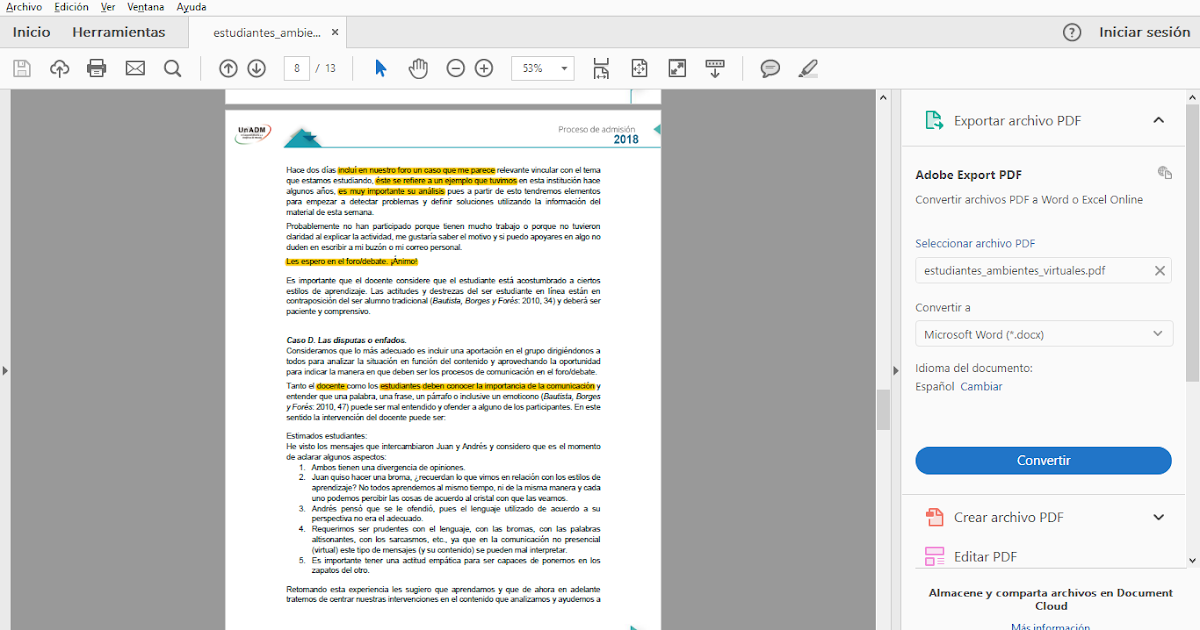1200x630 pixels.
Task: Click the Email document icon
Action: pyautogui.click(x=134, y=68)
